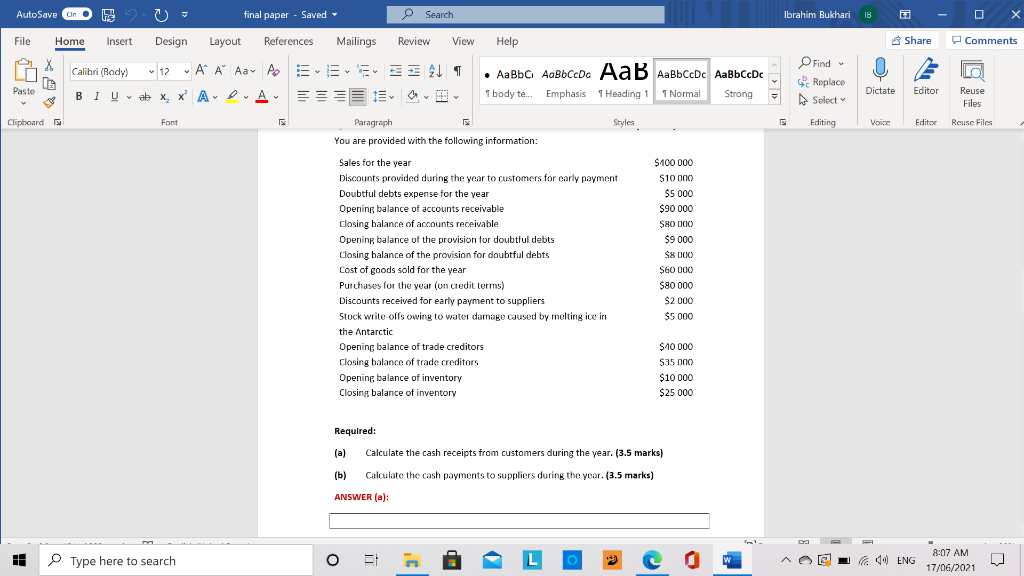This screenshot has width=1024, height=576.
Task: Open the Calibri font name dropdown
Action: tap(150, 70)
